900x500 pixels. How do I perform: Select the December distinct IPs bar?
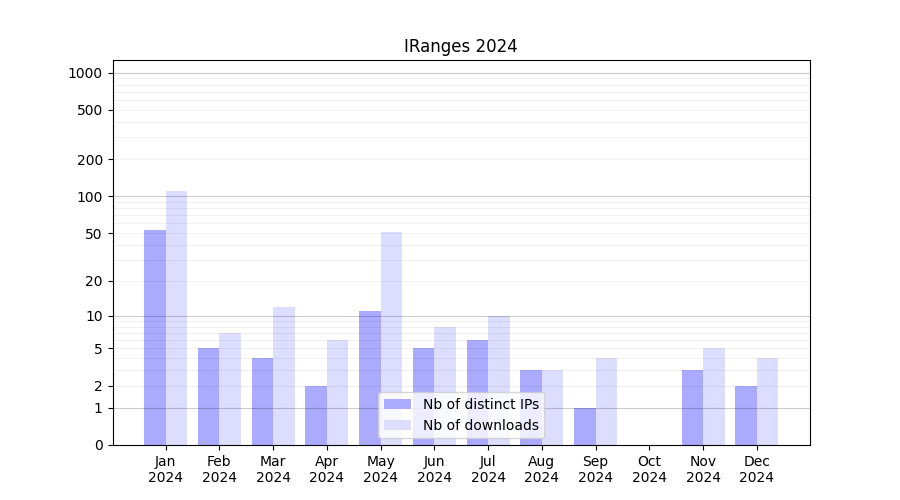point(746,415)
